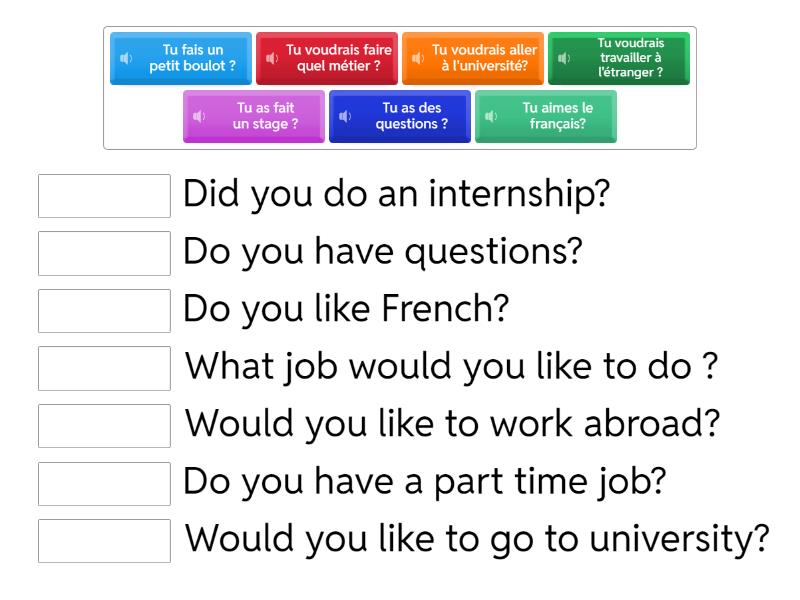Play audio for 'Tu aimes le français?'
The height and width of the screenshot is (600, 800).
[491, 116]
